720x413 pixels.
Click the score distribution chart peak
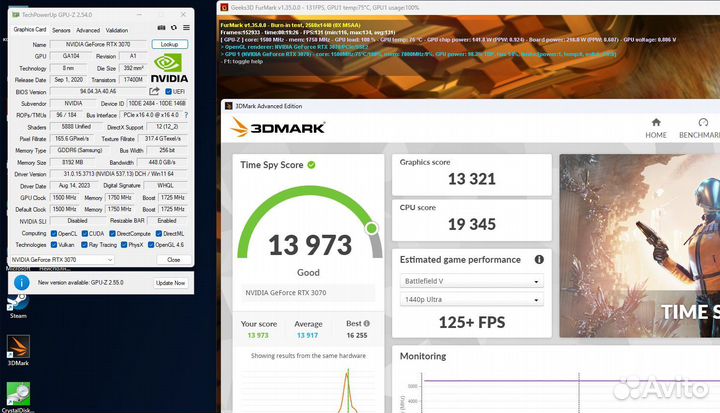pos(348,373)
